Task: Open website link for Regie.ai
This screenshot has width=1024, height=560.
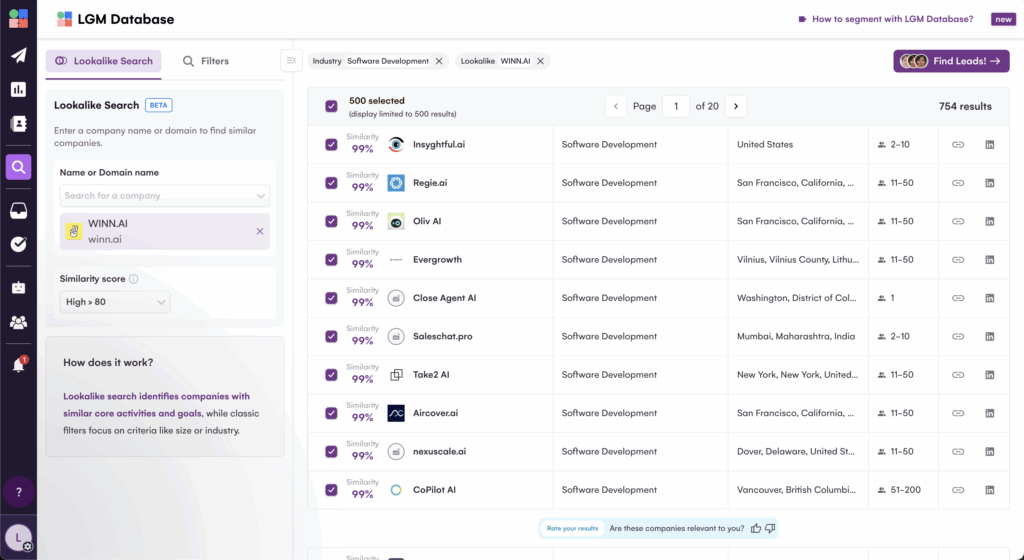Action: [x=957, y=183]
